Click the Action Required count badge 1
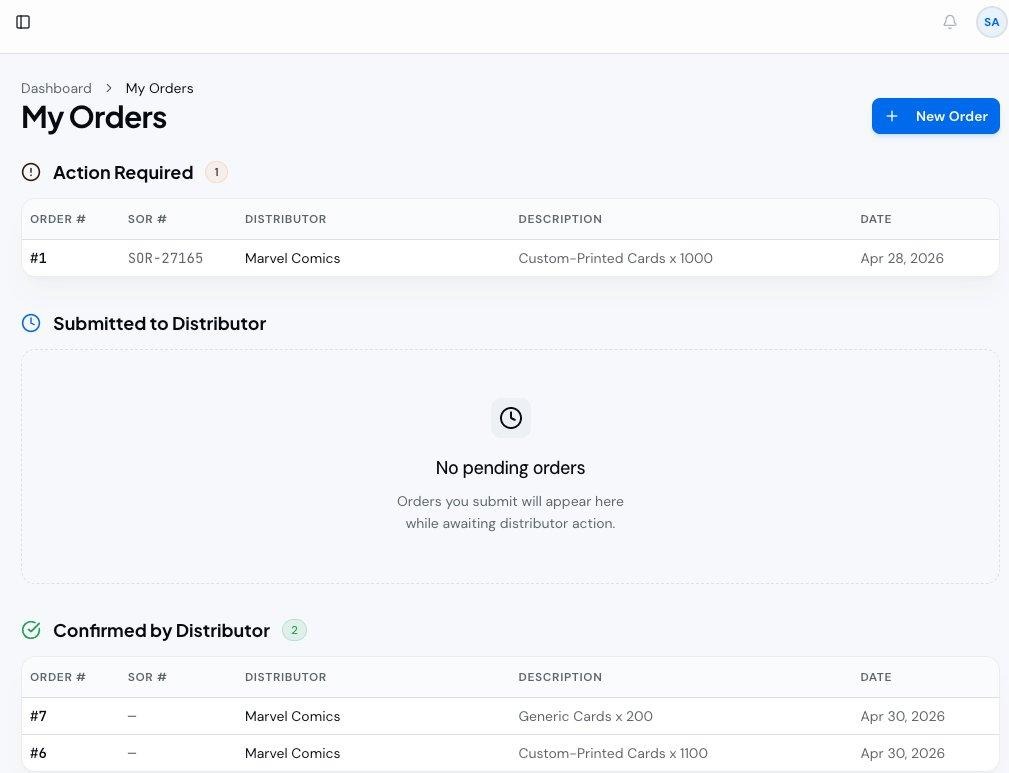 pos(216,172)
